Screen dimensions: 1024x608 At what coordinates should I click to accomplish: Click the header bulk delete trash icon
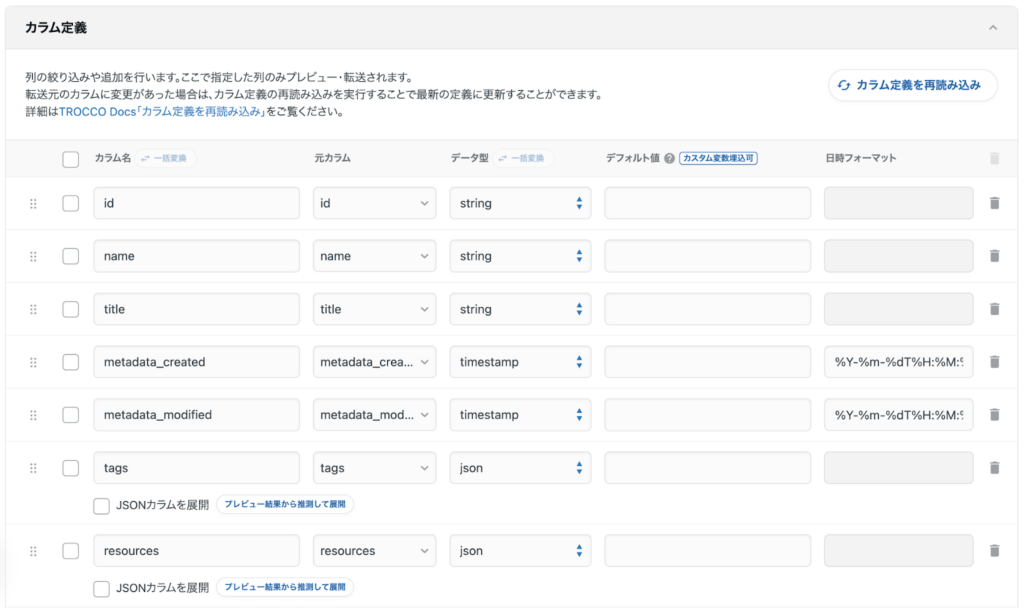point(994,158)
